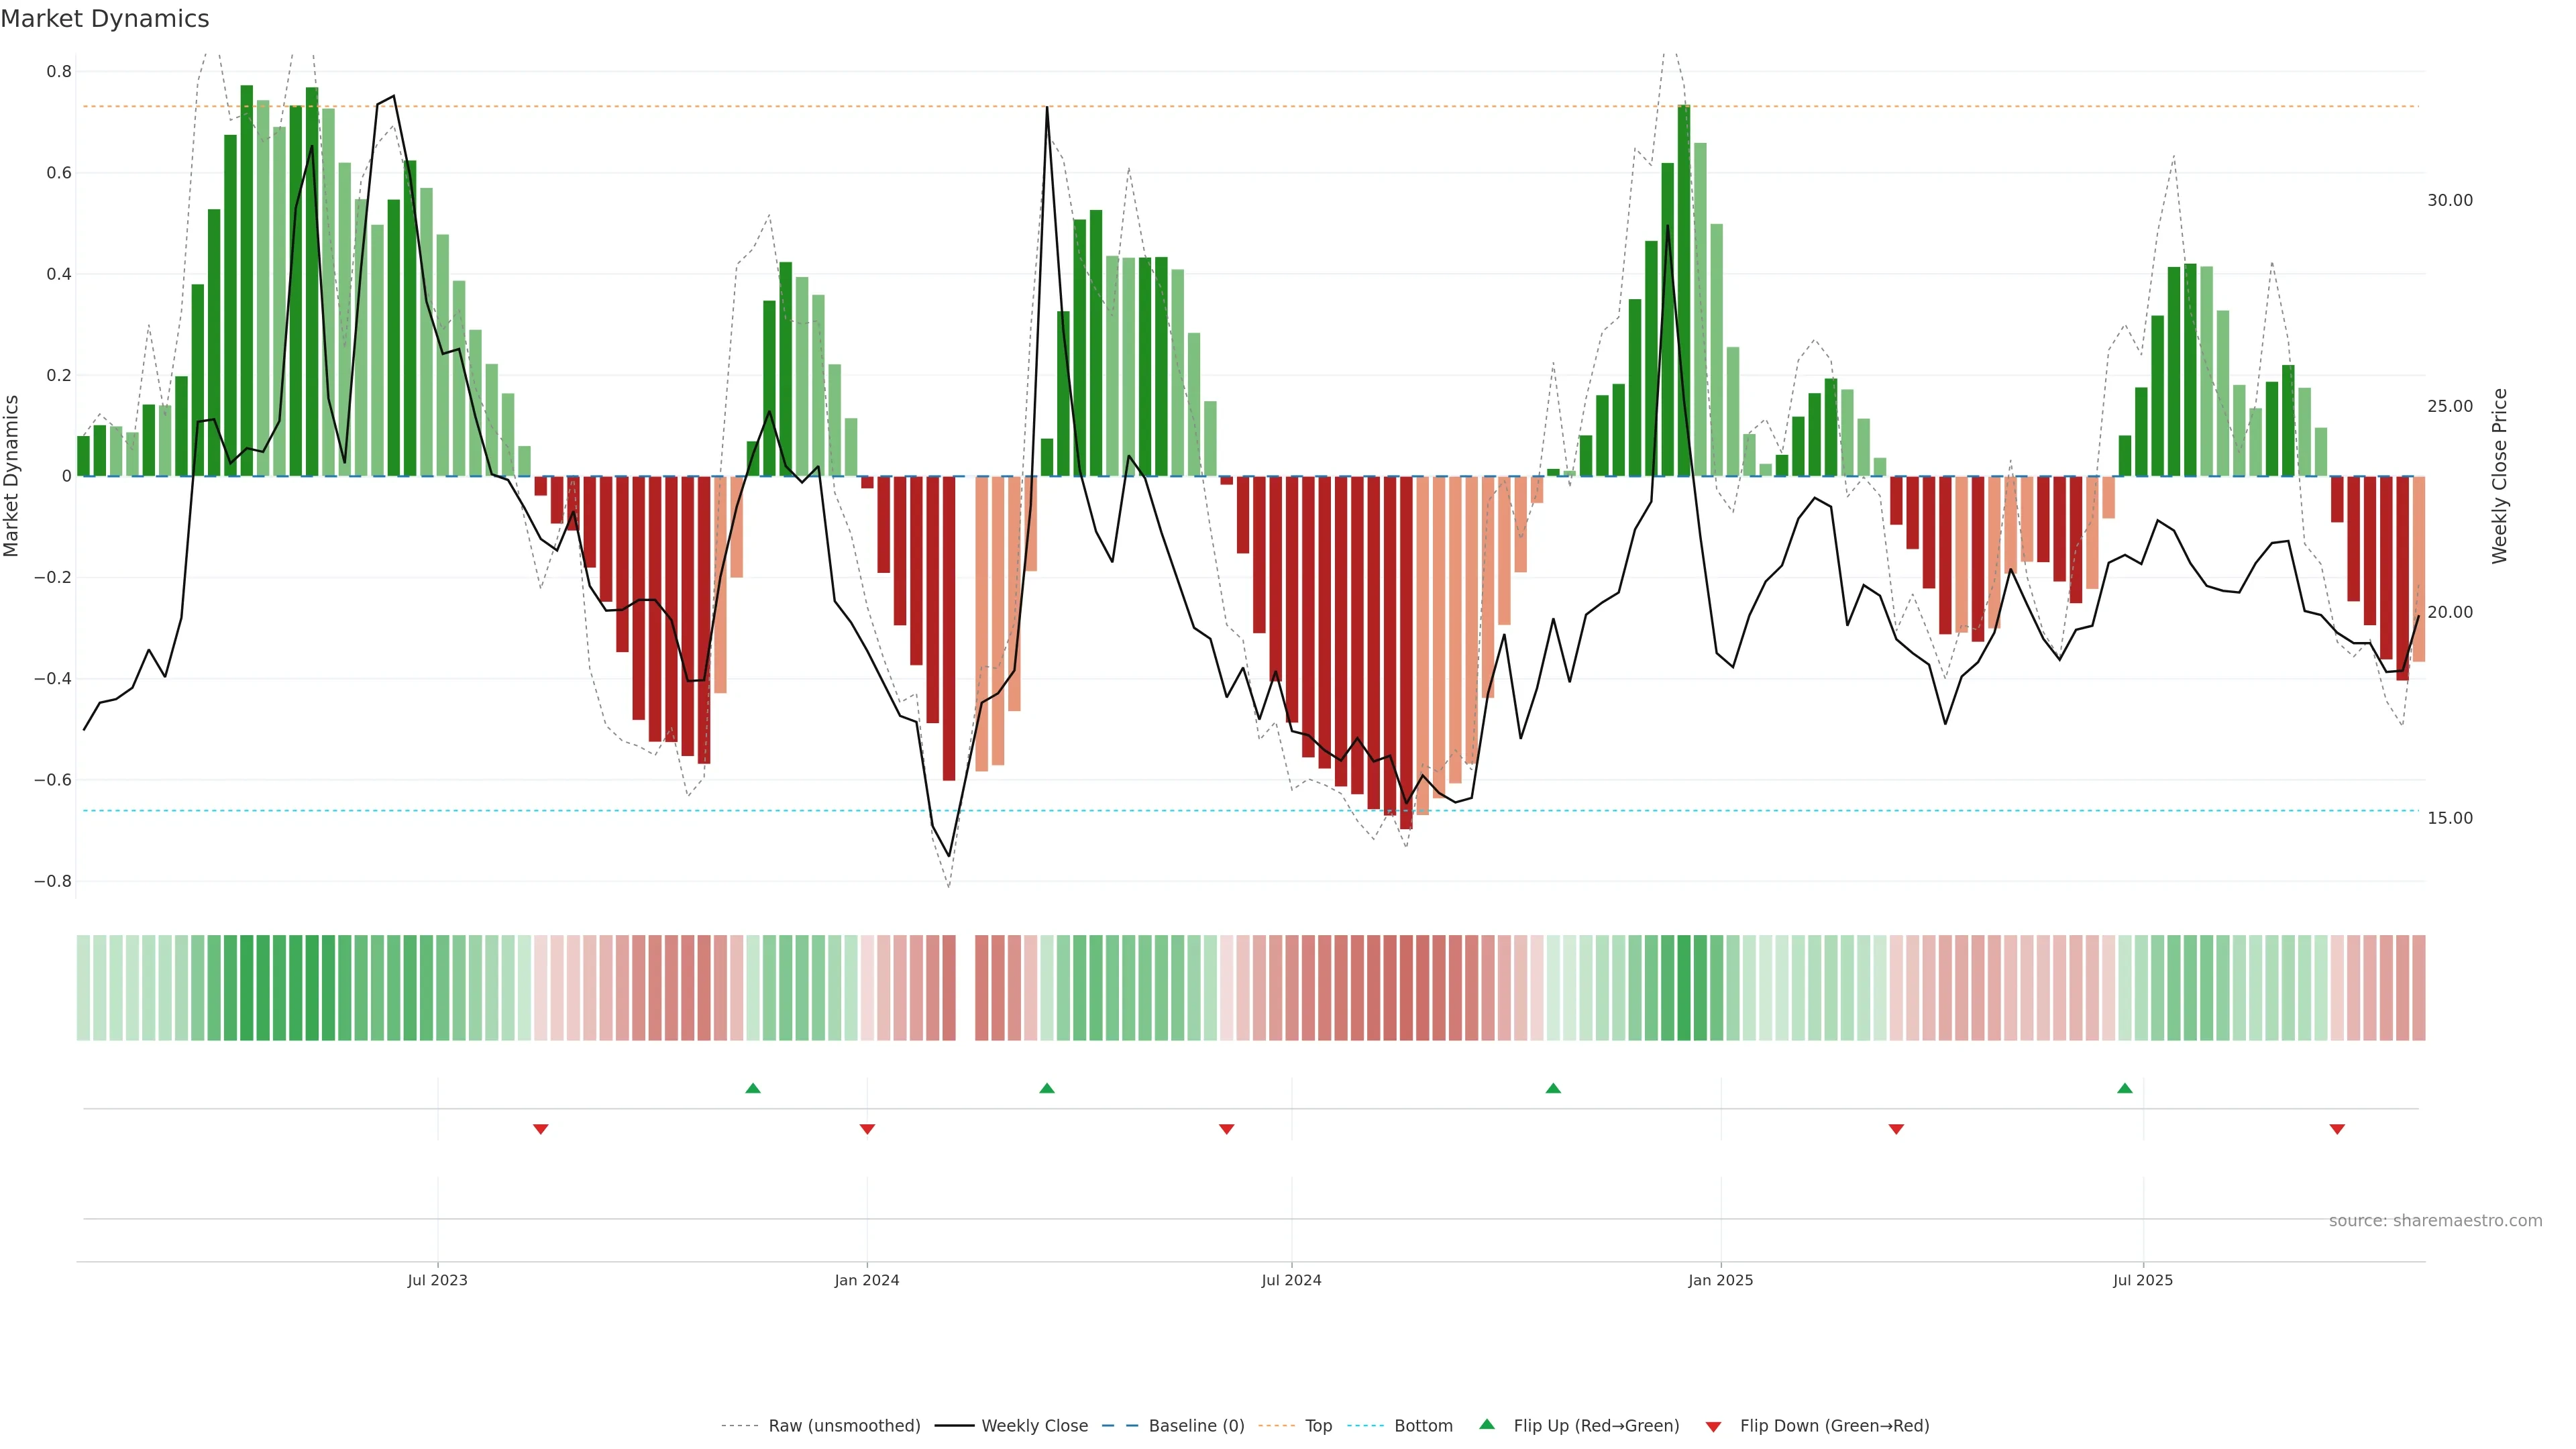Click the red flip-down marker on Jan 2024 gridline
Image resolution: width=2576 pixels, height=1449 pixels.
tap(867, 1129)
